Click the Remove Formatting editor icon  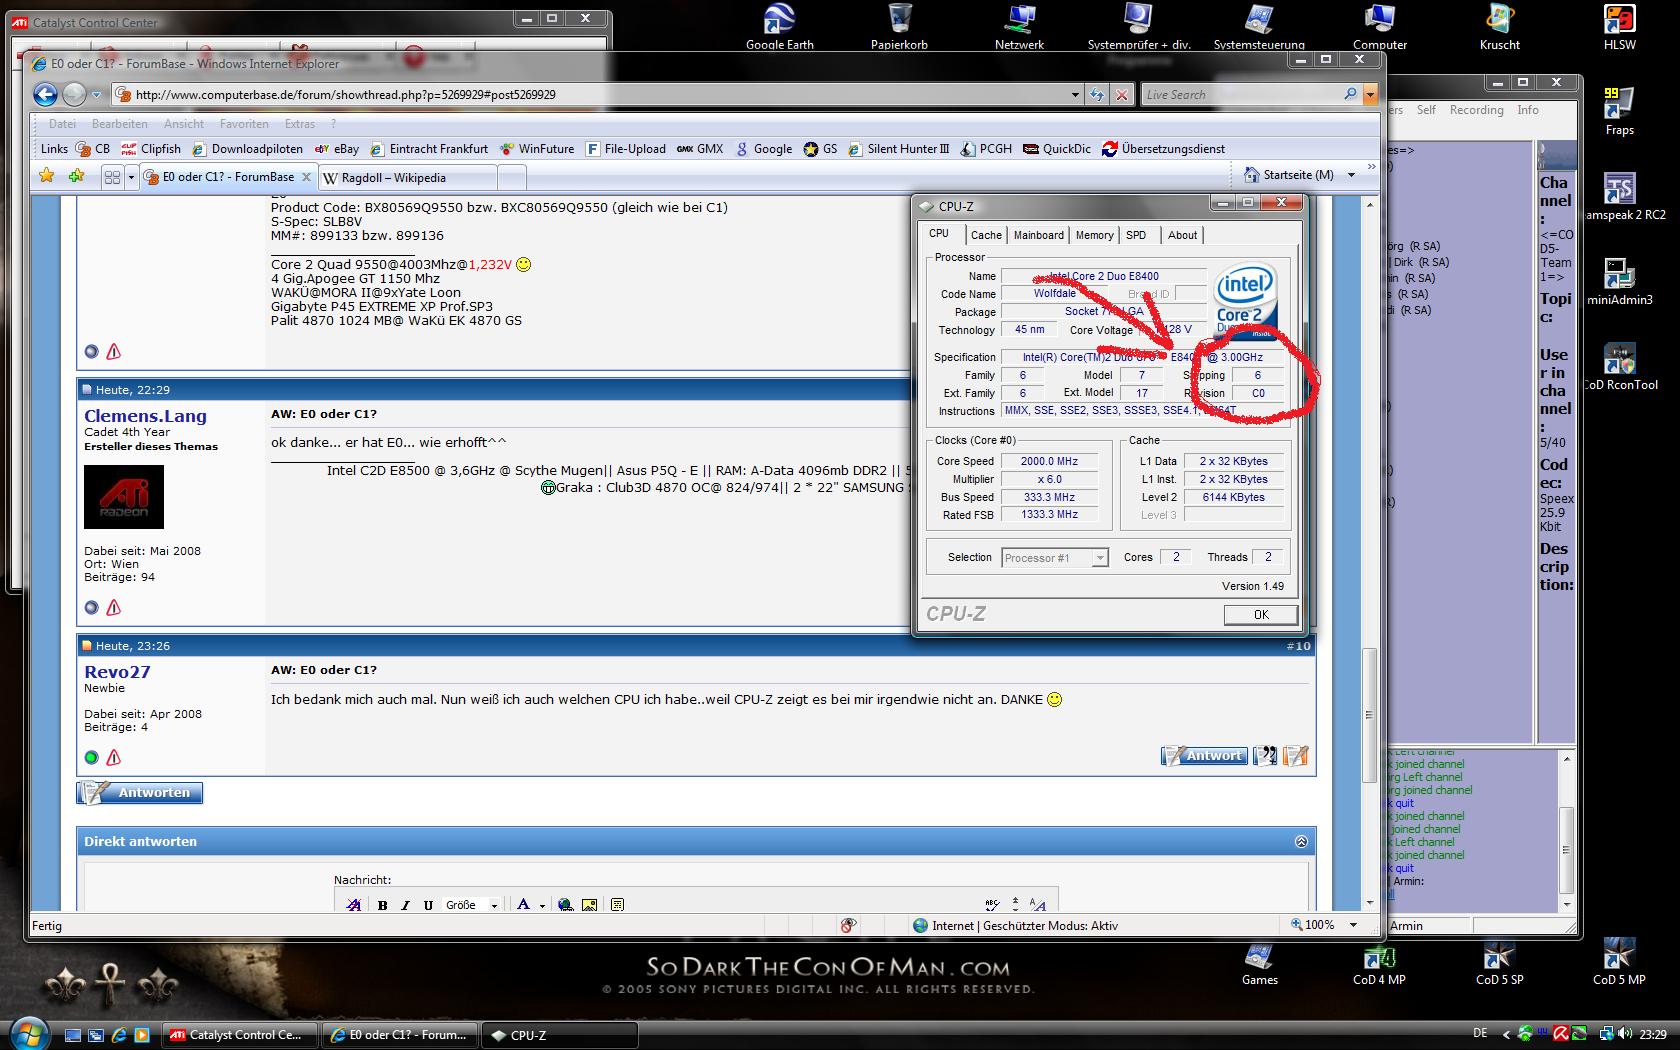pyautogui.click(x=353, y=905)
